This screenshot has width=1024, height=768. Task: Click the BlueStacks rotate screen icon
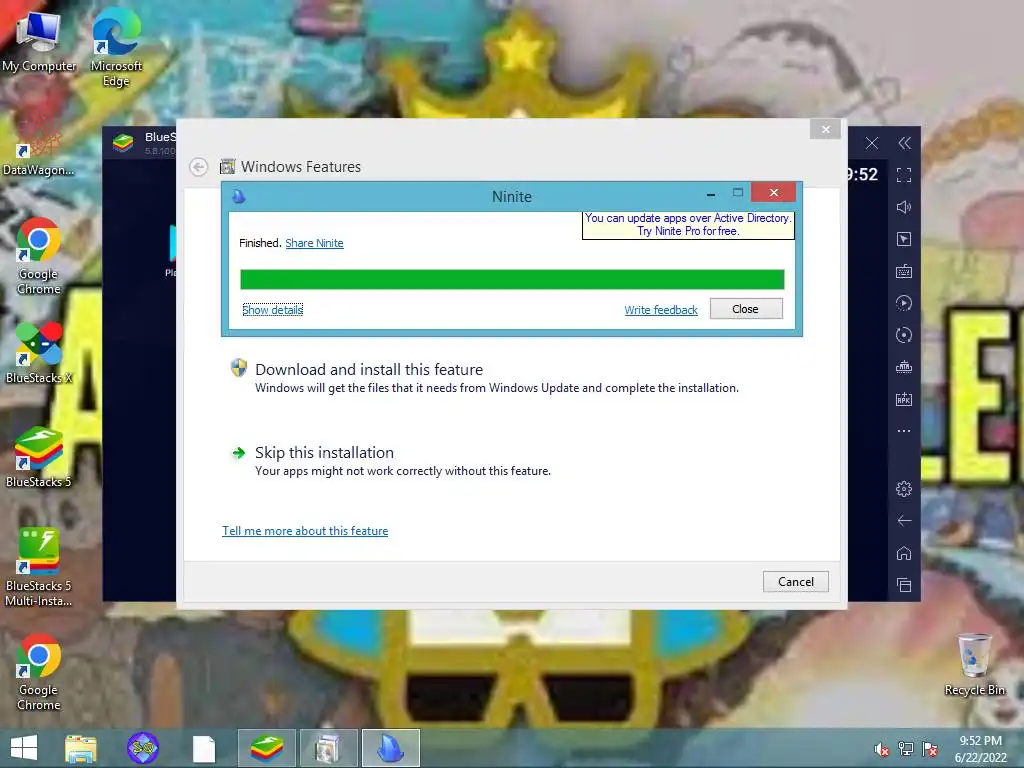pos(904,335)
